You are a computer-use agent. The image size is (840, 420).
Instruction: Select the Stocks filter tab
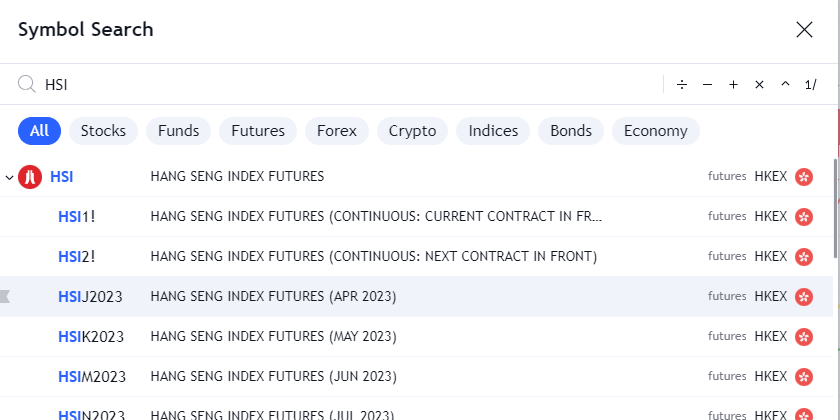pyautogui.click(x=103, y=131)
